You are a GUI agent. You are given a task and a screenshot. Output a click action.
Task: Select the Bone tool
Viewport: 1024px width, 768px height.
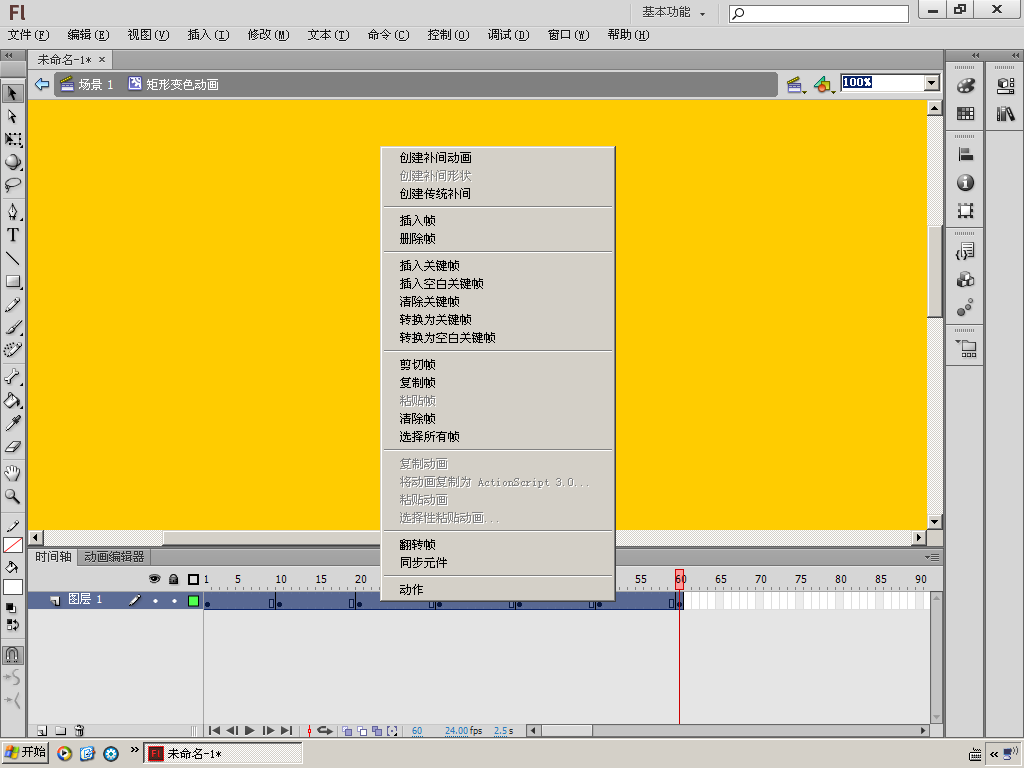12,377
